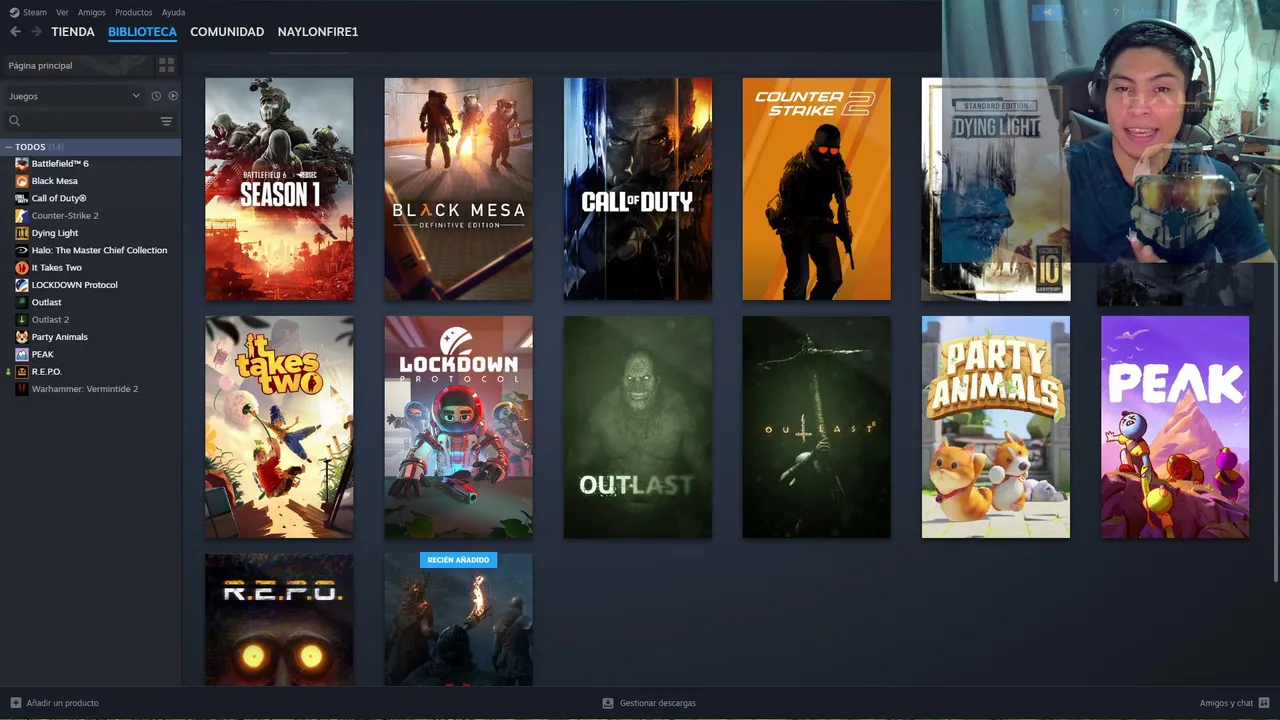Image resolution: width=1280 pixels, height=720 pixels.
Task: Open Battlefield 6 Season 1 cover
Action: click(x=279, y=189)
